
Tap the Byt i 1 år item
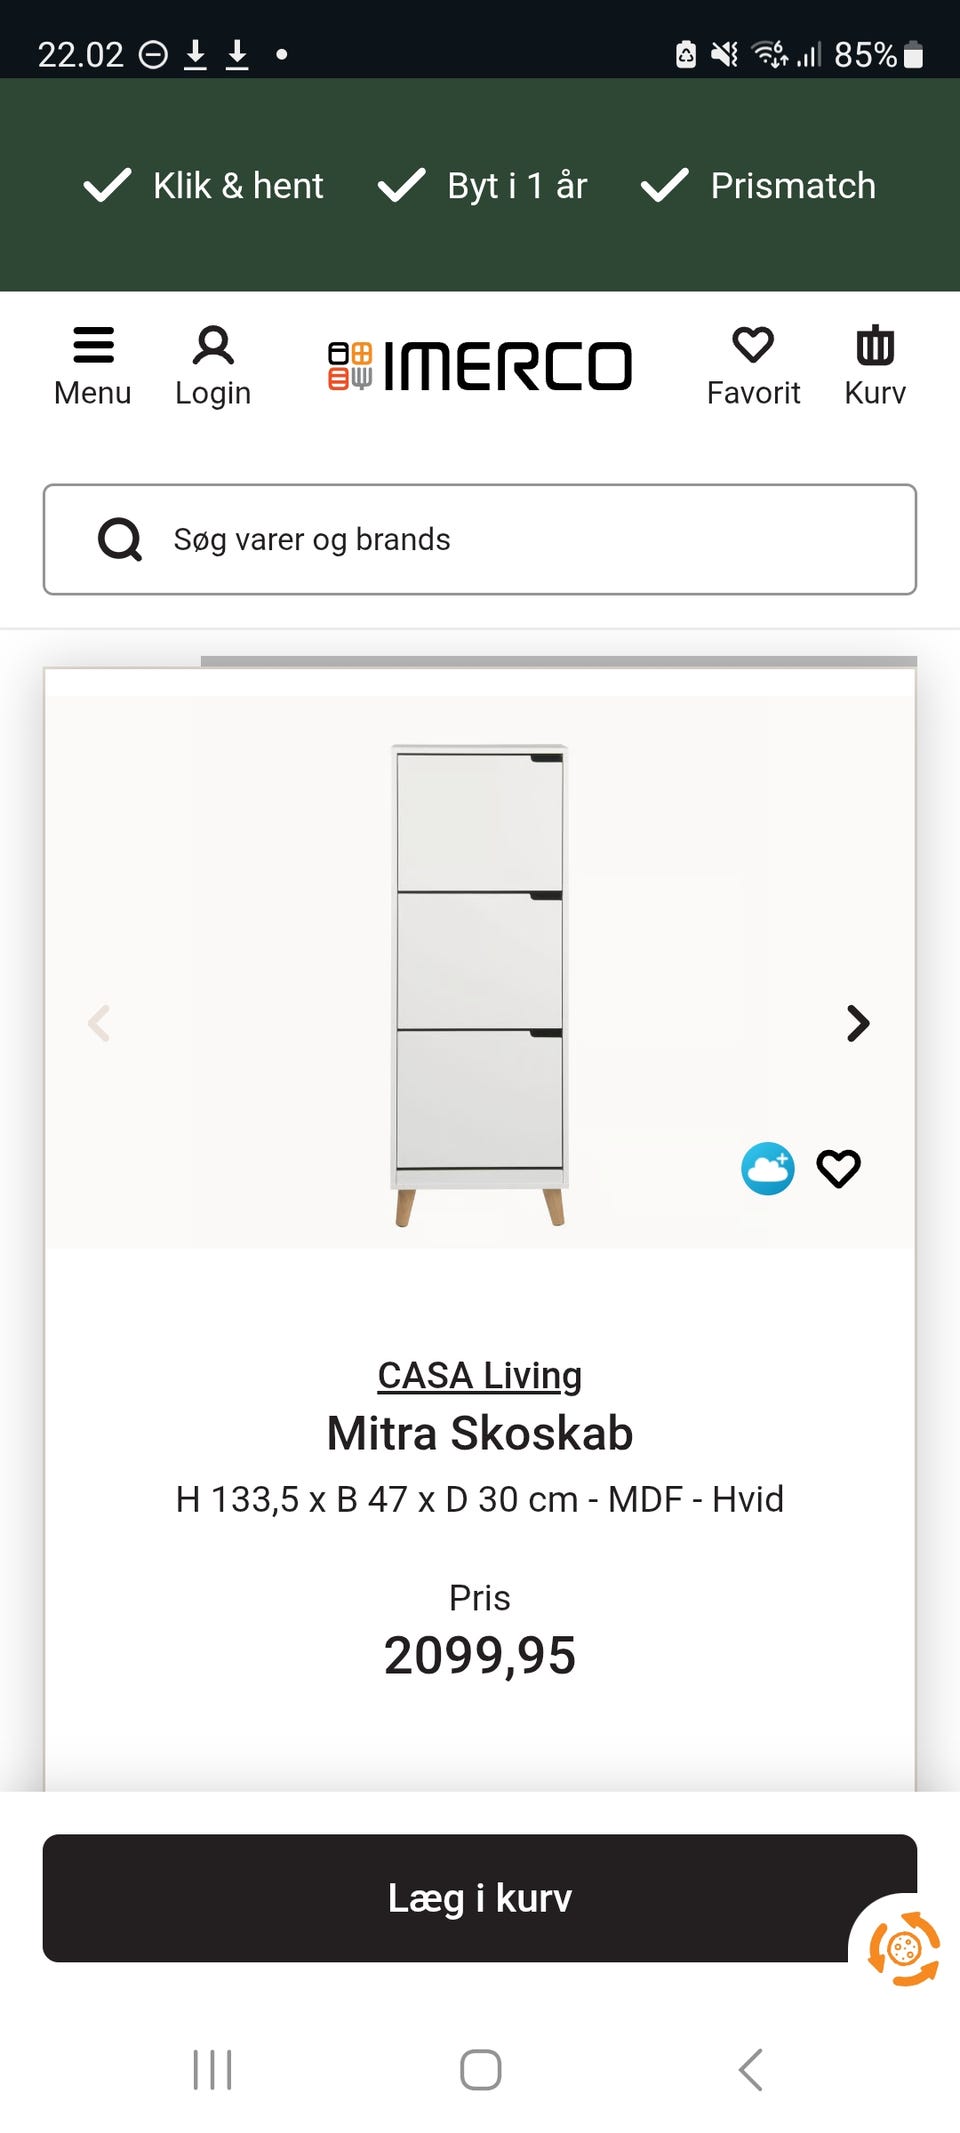point(483,186)
